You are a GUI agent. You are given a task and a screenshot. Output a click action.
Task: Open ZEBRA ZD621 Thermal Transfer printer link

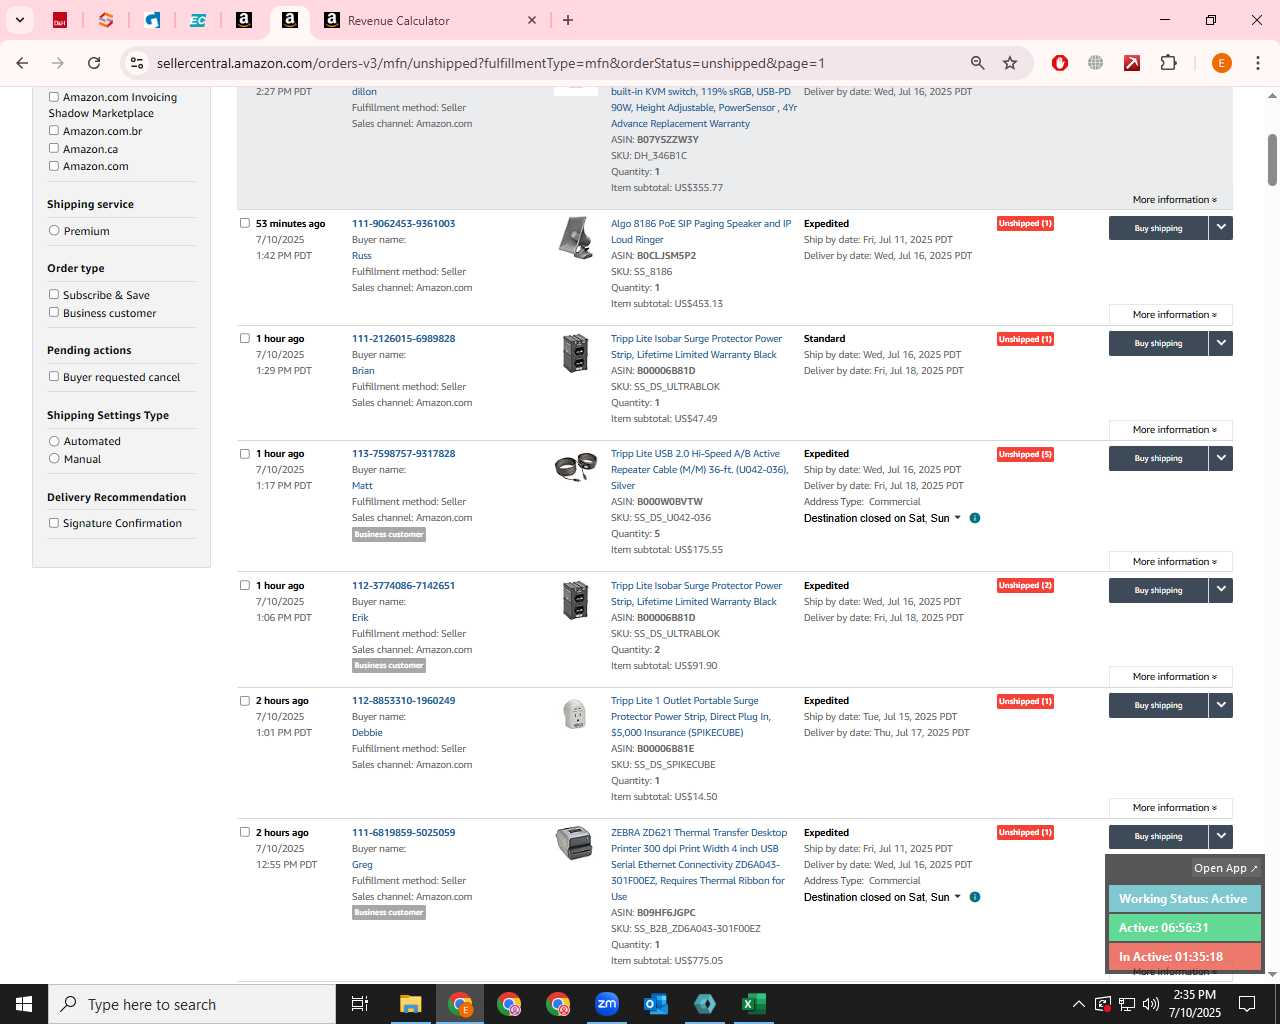[x=699, y=864]
